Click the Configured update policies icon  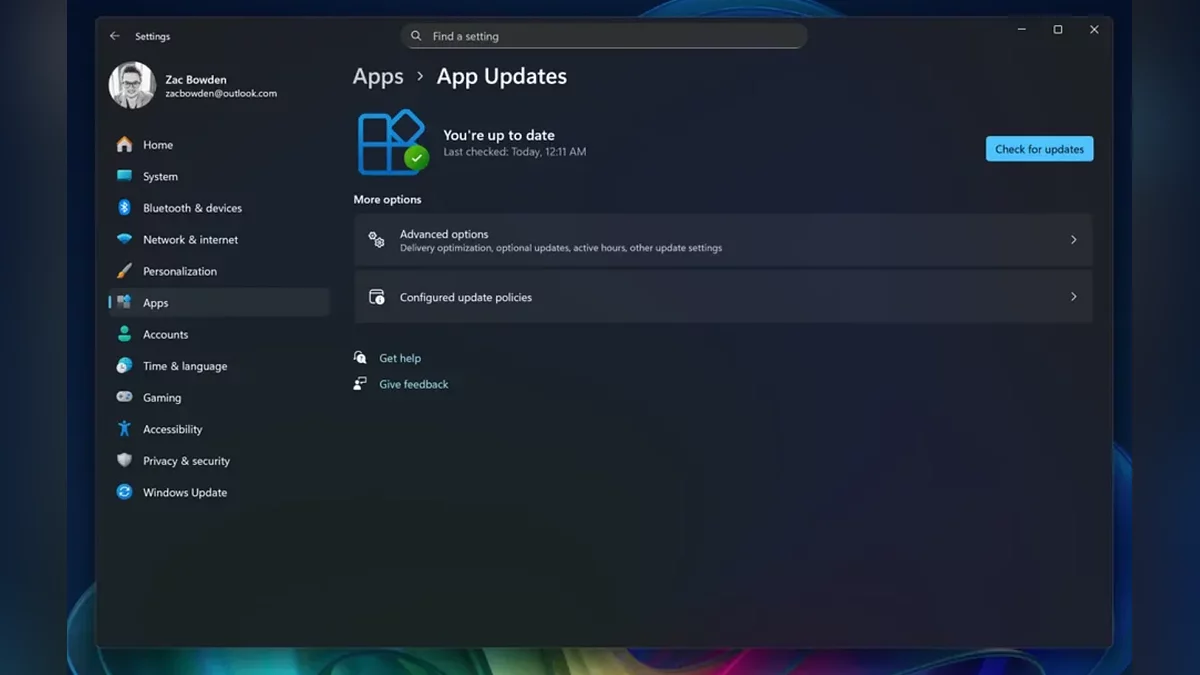(x=376, y=297)
